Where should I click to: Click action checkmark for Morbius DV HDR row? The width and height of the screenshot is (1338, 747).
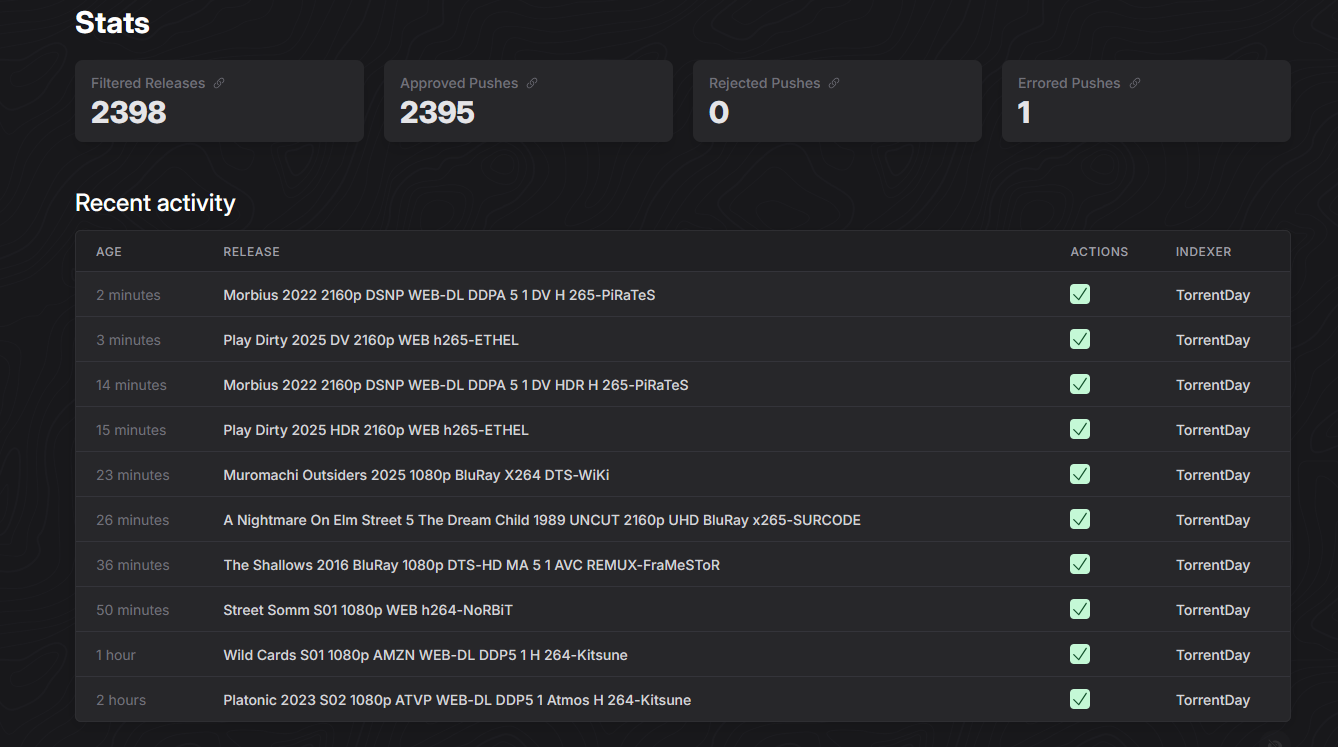pos(1080,384)
